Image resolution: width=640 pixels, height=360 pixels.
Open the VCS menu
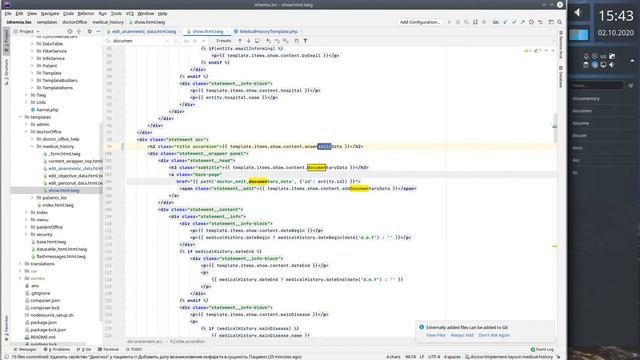pyautogui.click(x=129, y=13)
